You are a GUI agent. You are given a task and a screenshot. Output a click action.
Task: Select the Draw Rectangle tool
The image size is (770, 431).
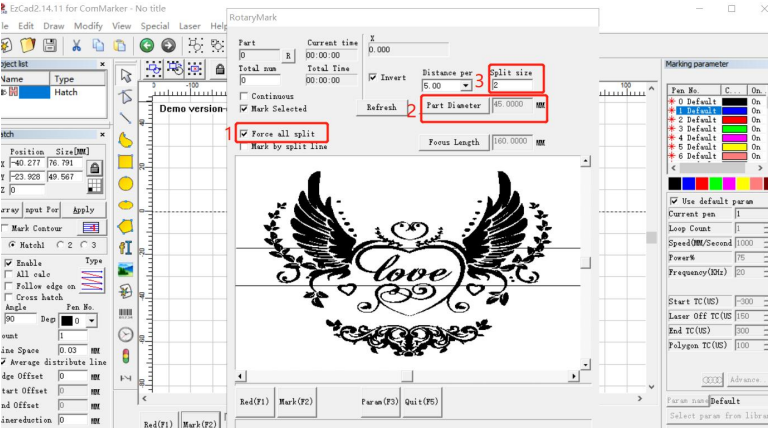tap(126, 161)
